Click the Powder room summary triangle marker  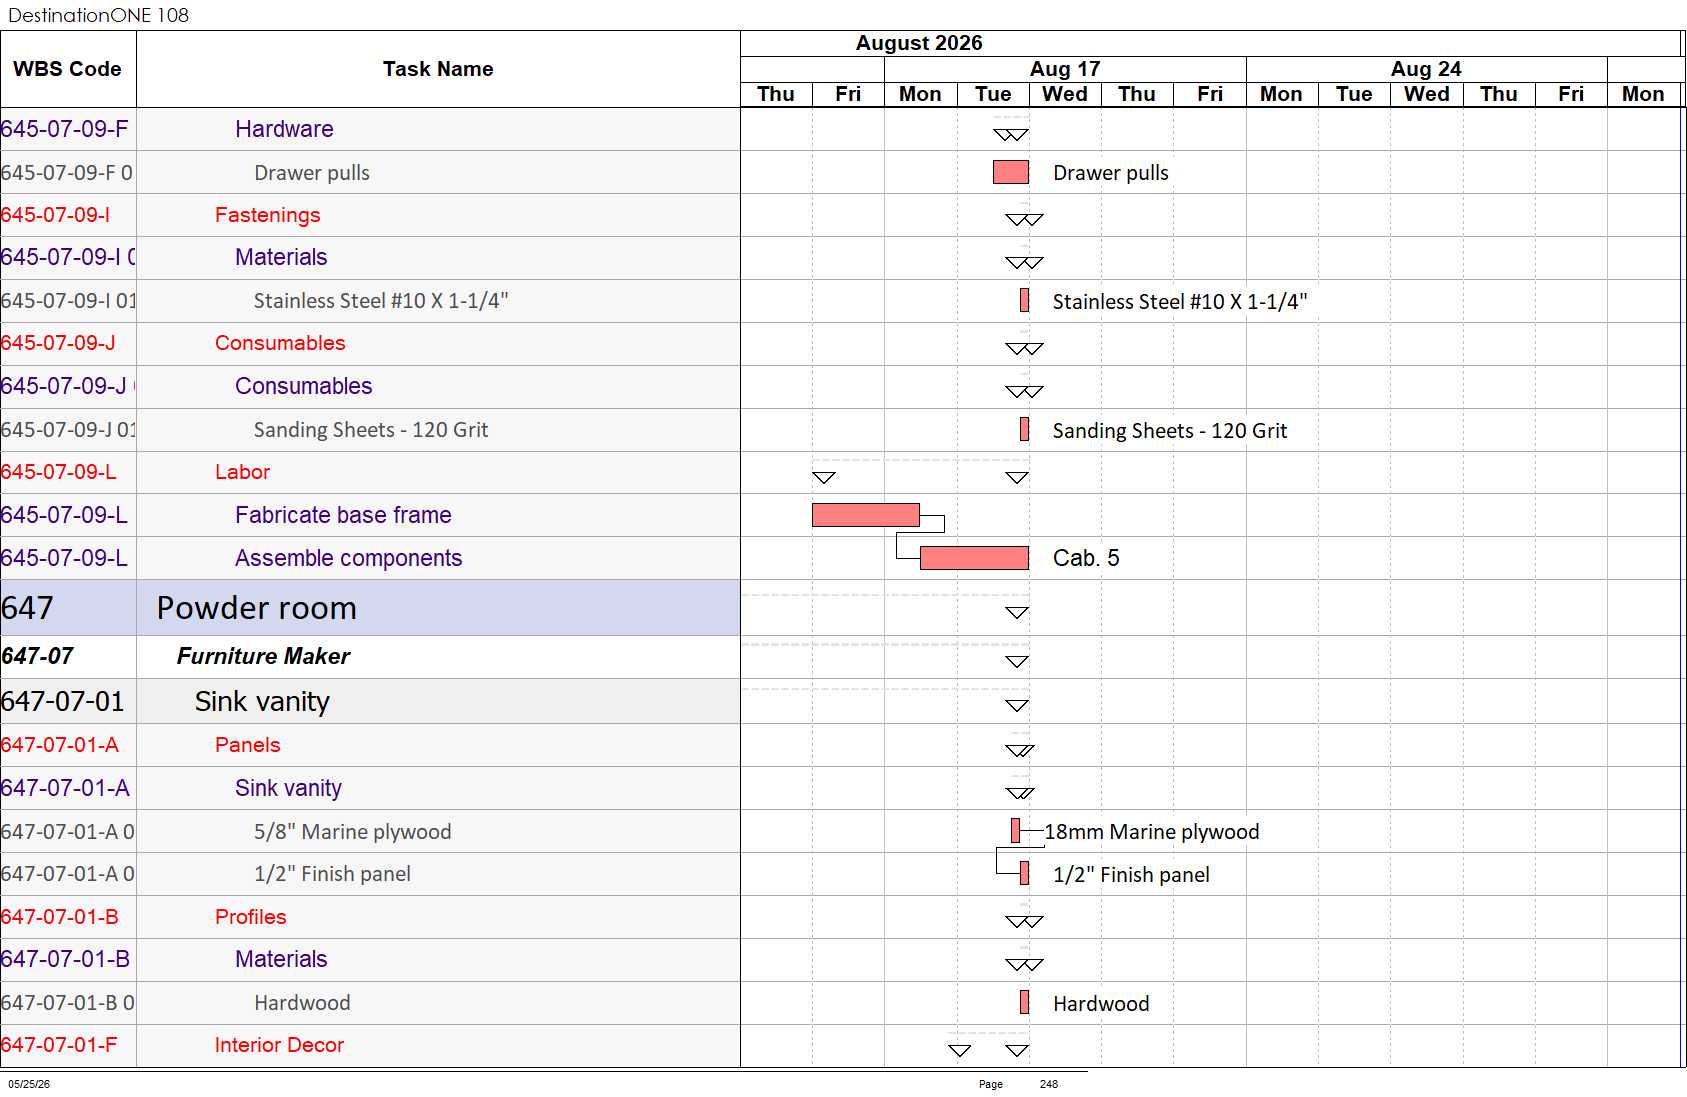[x=1017, y=613]
